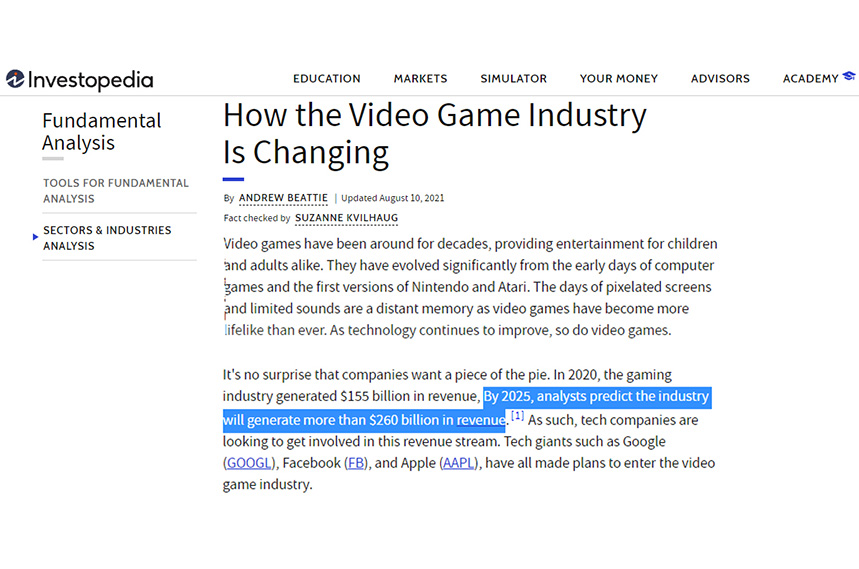The height and width of the screenshot is (569, 859).
Task: Follow the GOOGL ticker link
Action: [249, 463]
